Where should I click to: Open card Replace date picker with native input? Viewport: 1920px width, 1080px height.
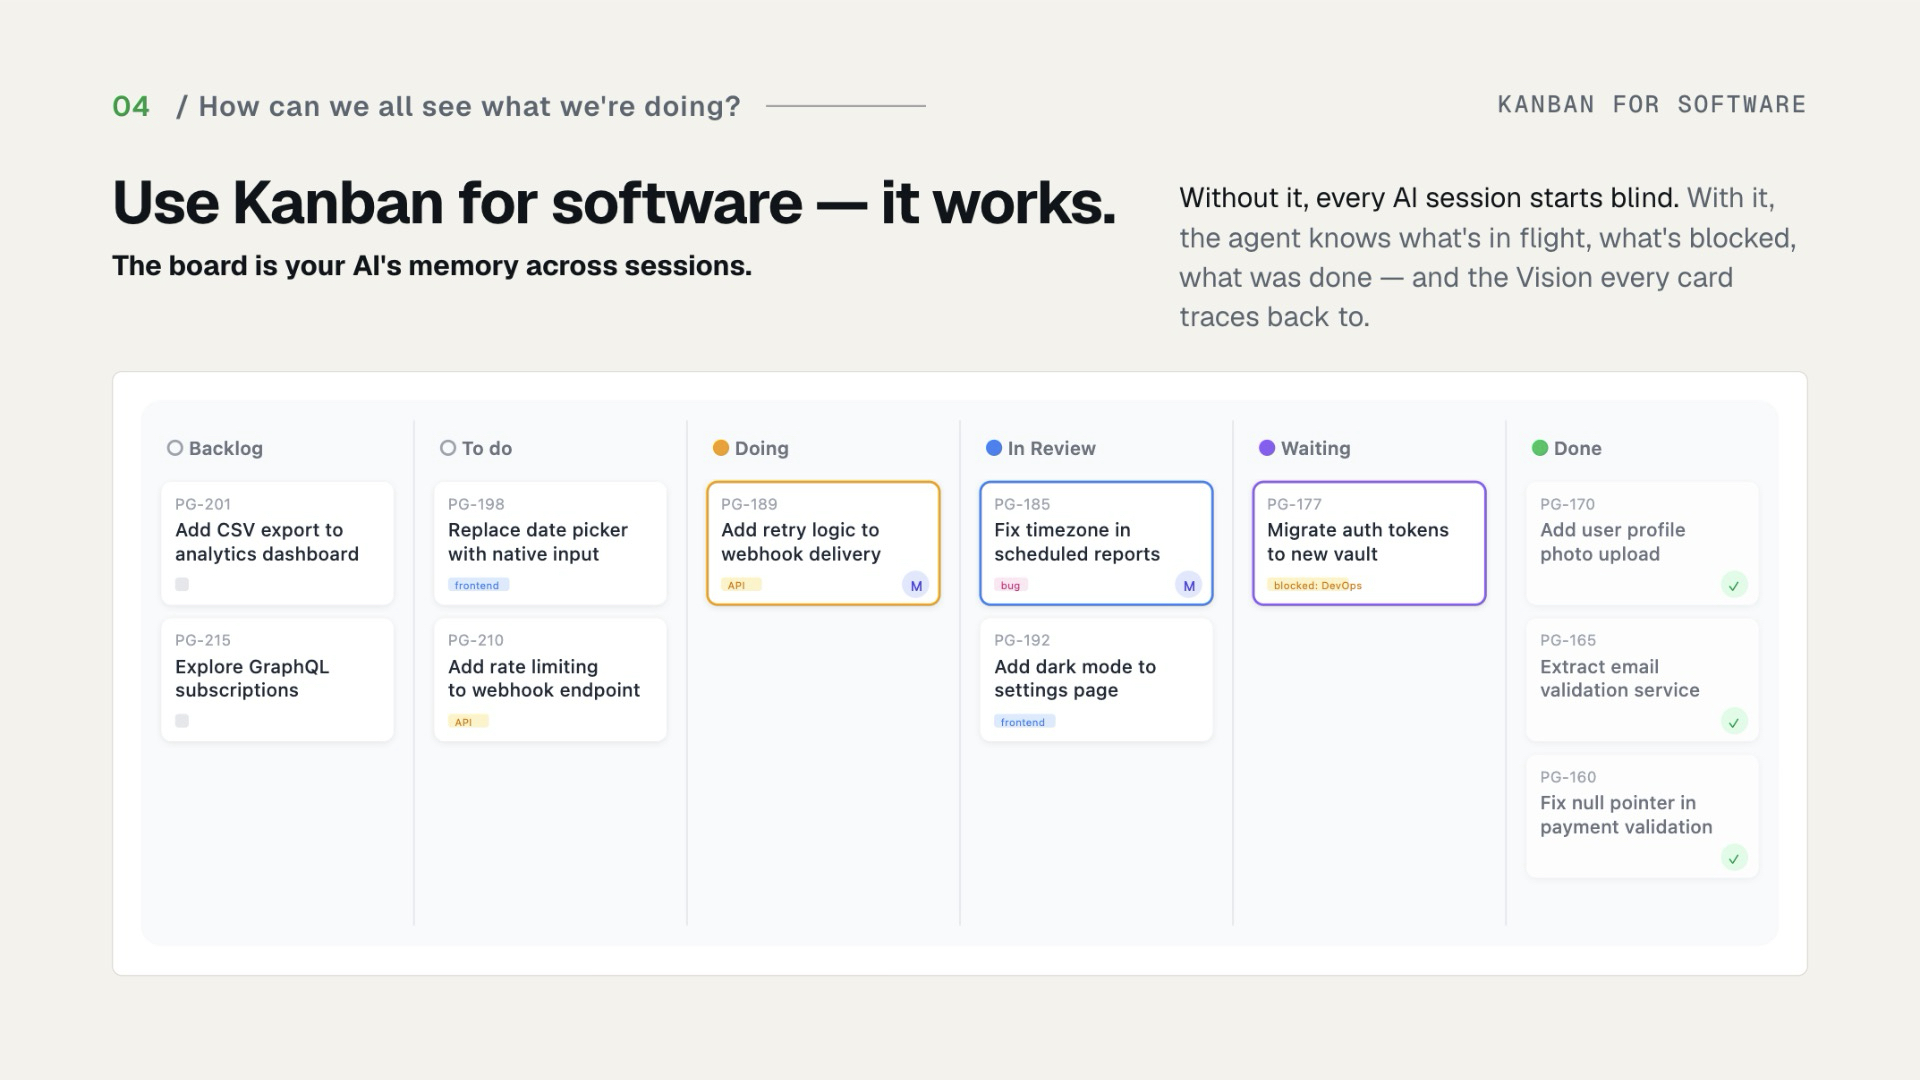click(x=550, y=543)
